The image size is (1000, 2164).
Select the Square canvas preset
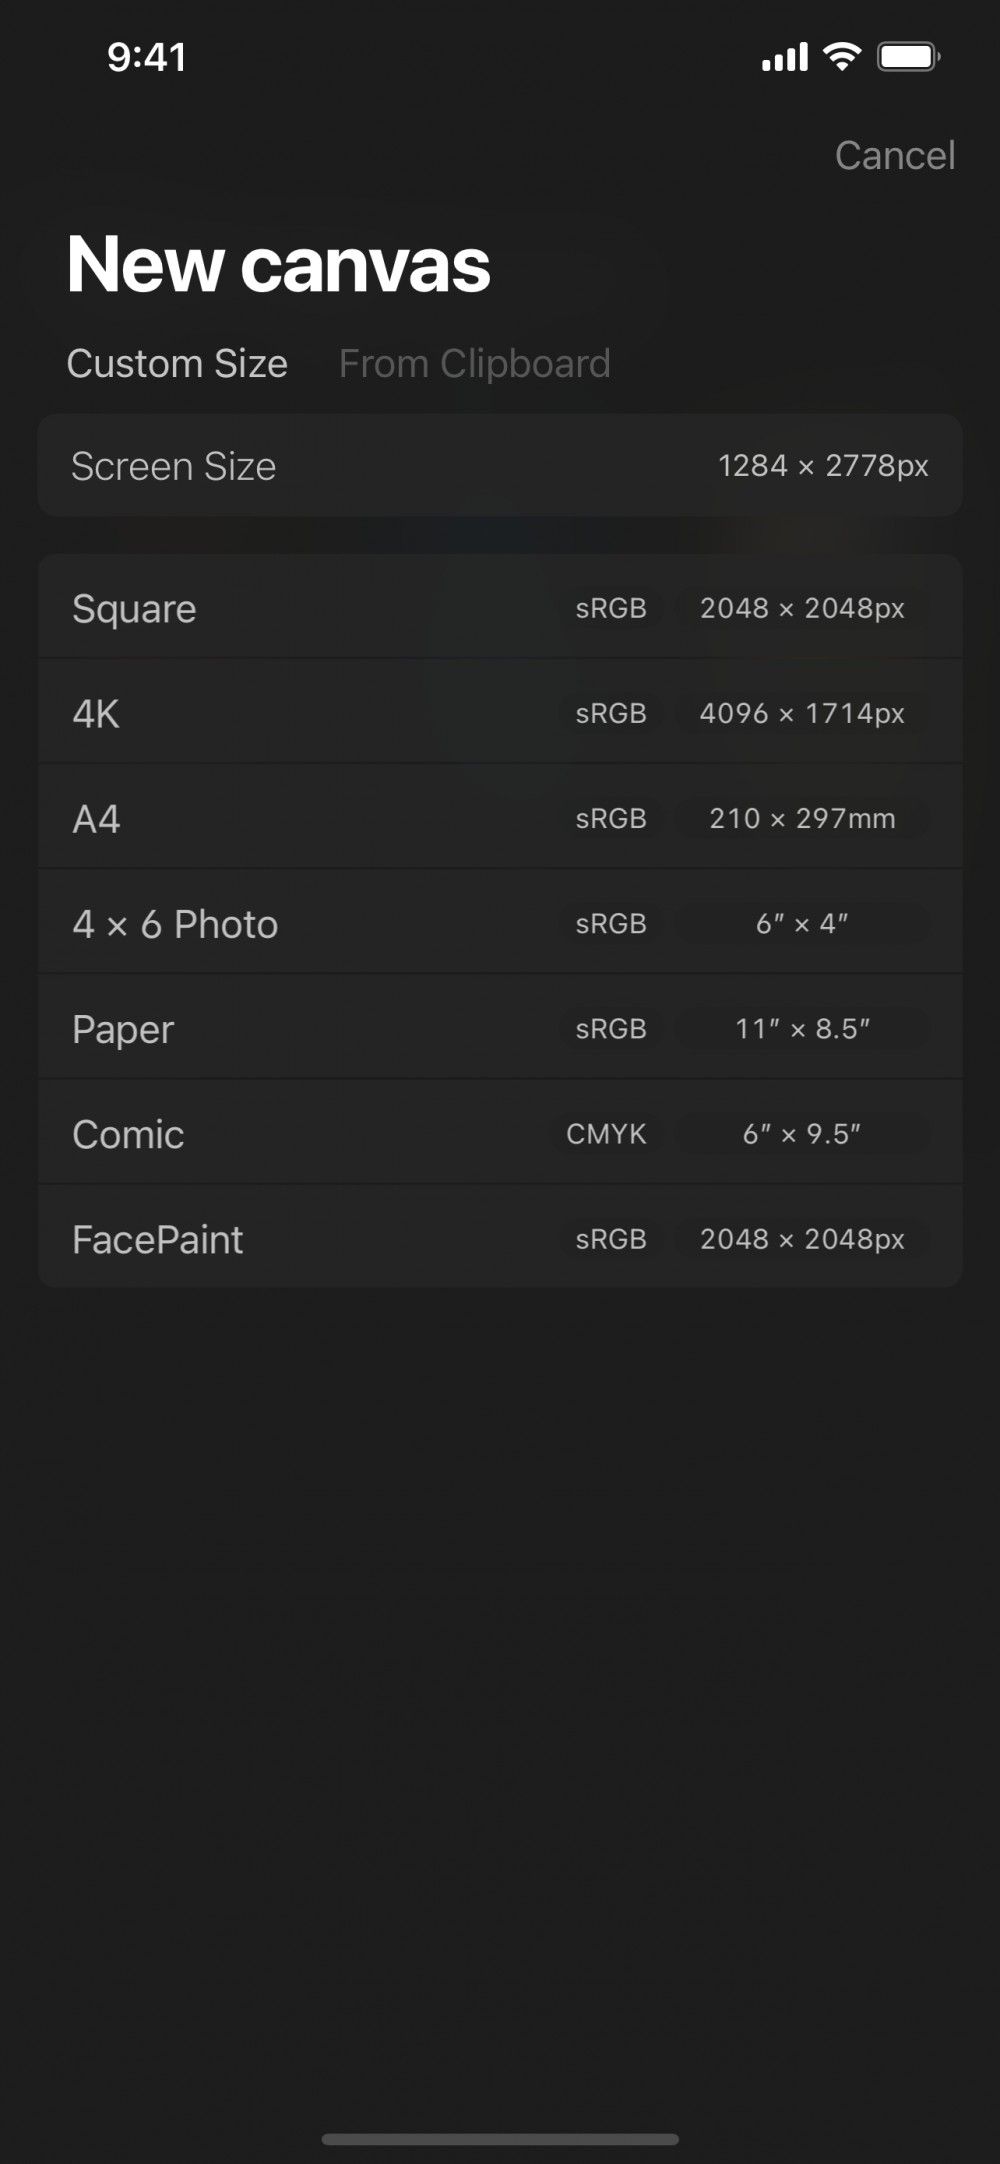pos(300,609)
